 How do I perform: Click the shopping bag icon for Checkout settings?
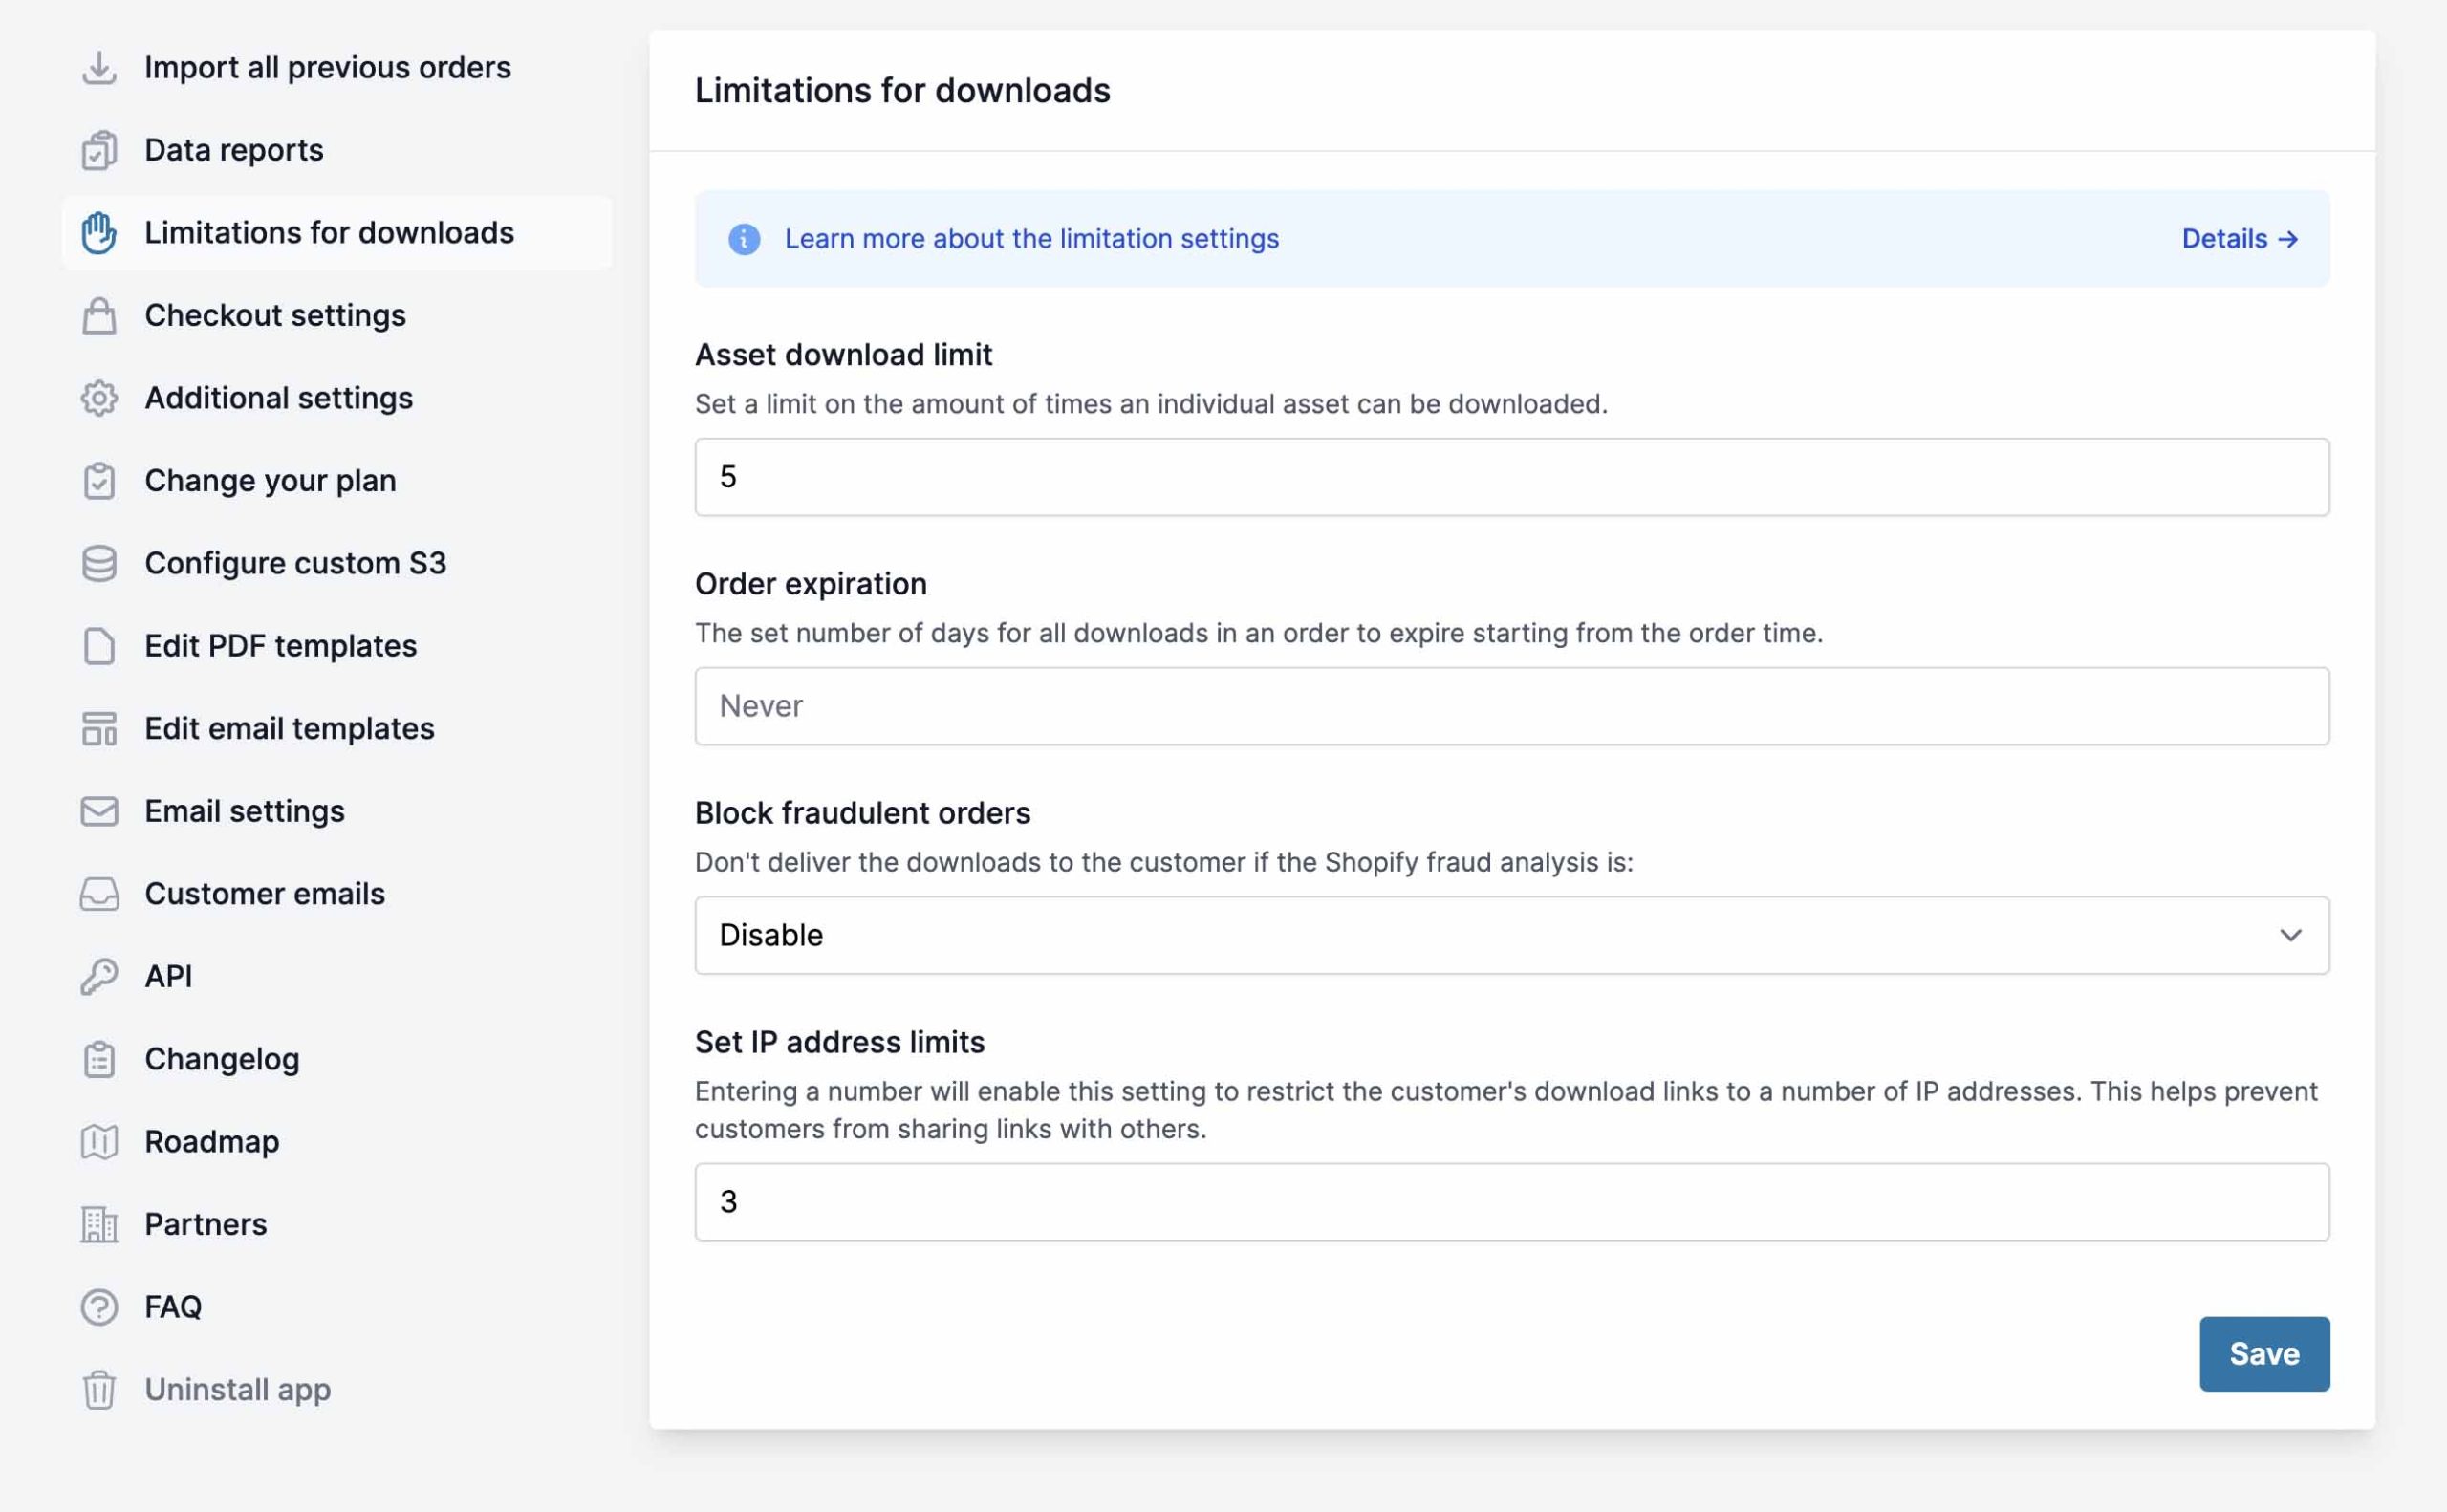99,316
